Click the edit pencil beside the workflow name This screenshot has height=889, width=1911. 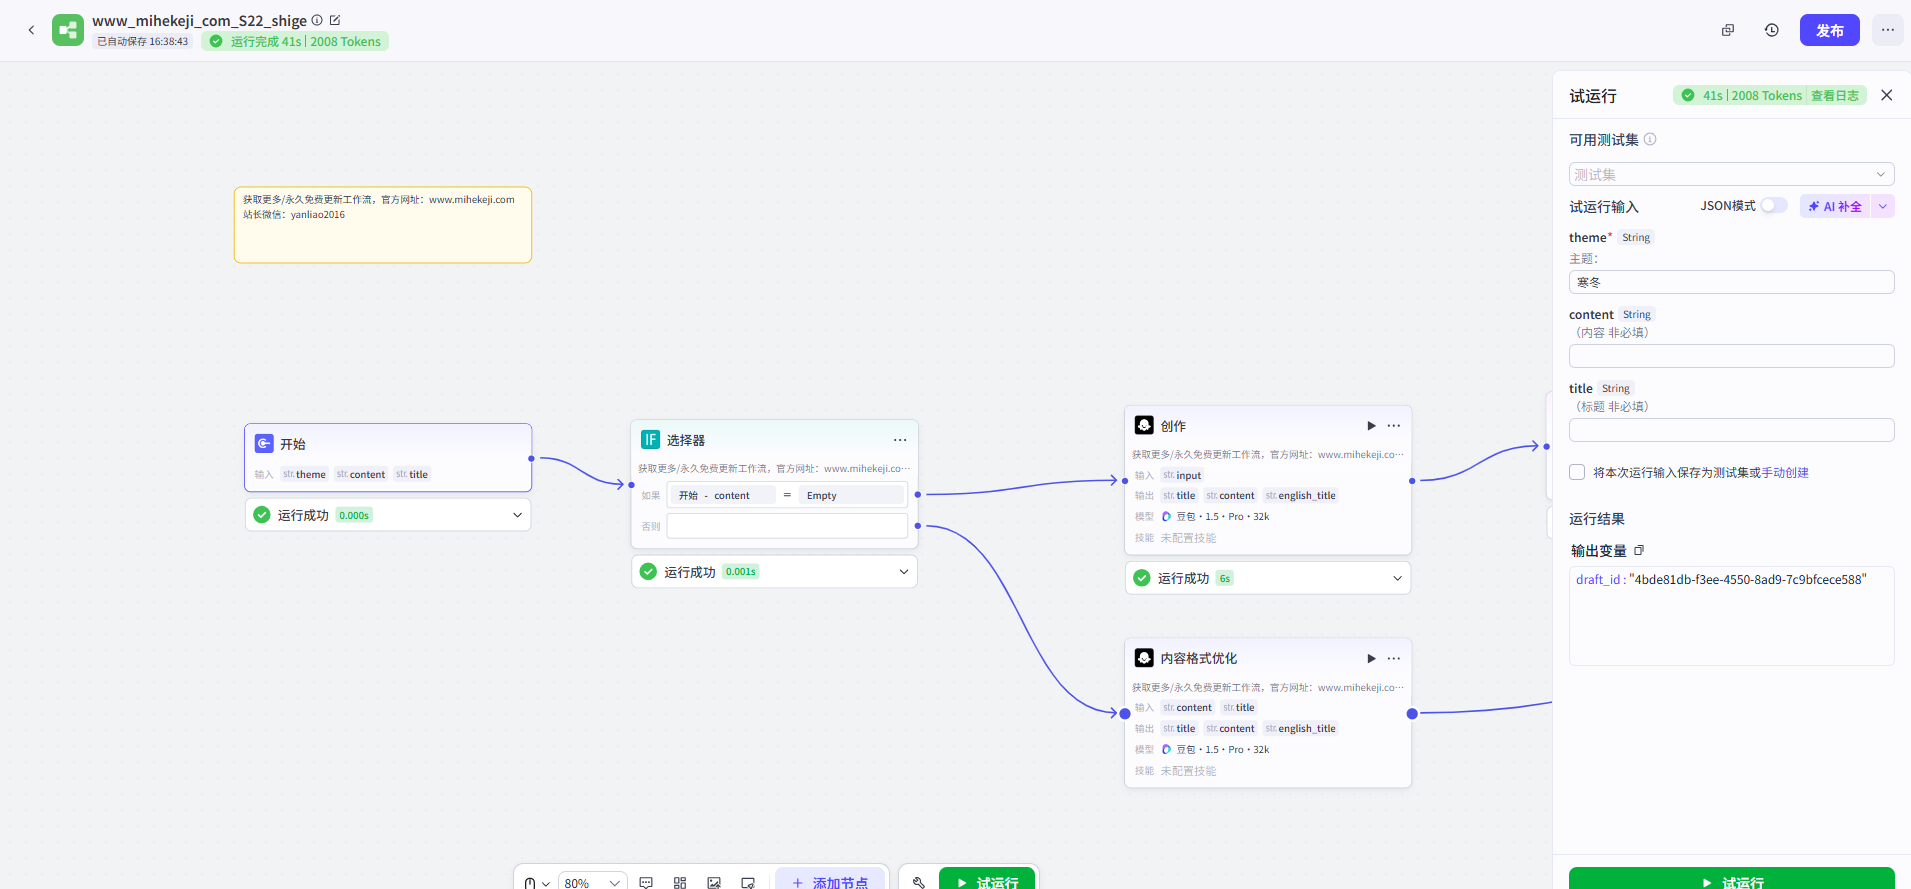tap(335, 20)
